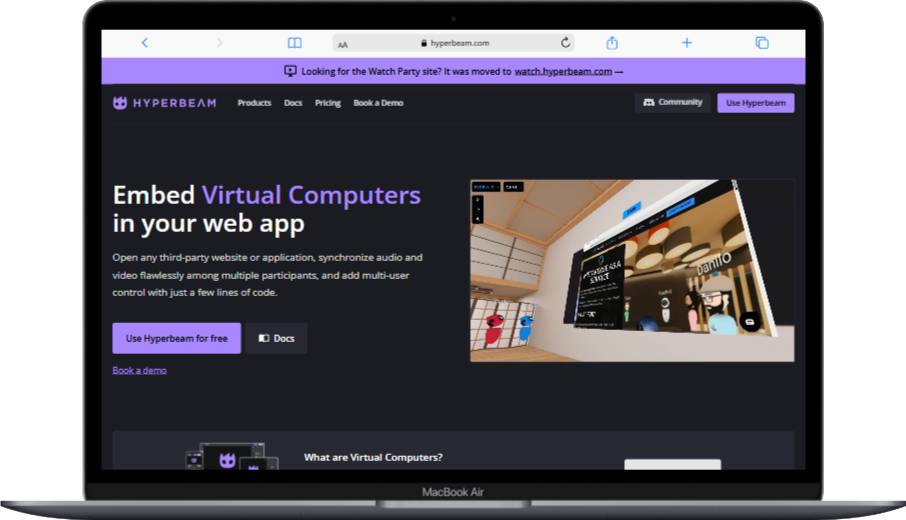
Task: Click Safari's forward arrow
Action: tap(219, 43)
